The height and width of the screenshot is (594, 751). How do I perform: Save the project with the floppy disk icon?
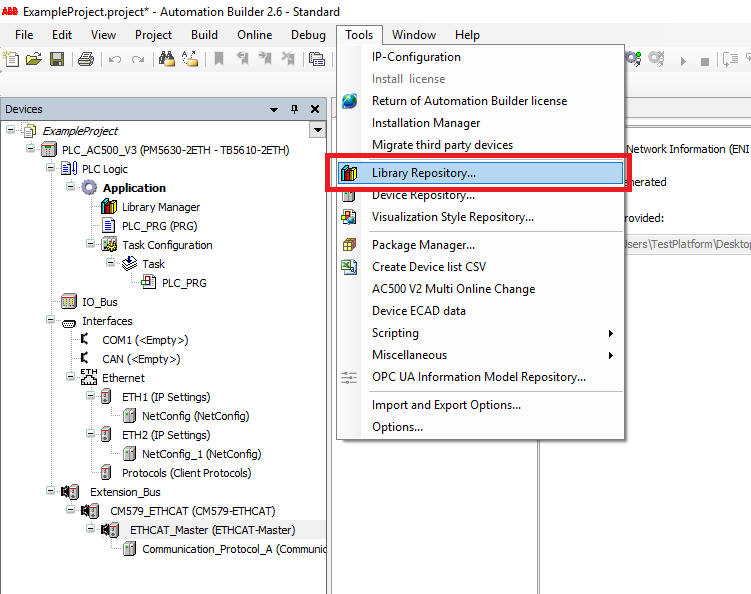56,59
